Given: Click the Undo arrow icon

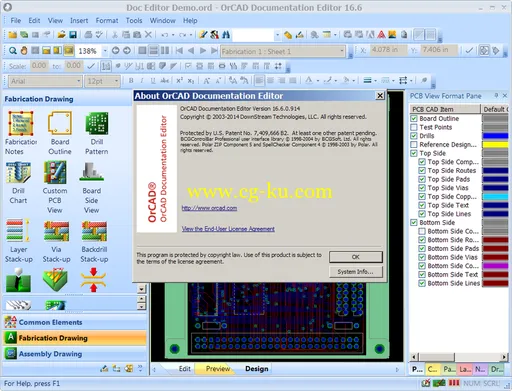Looking at the screenshot, I should tap(164, 34).
